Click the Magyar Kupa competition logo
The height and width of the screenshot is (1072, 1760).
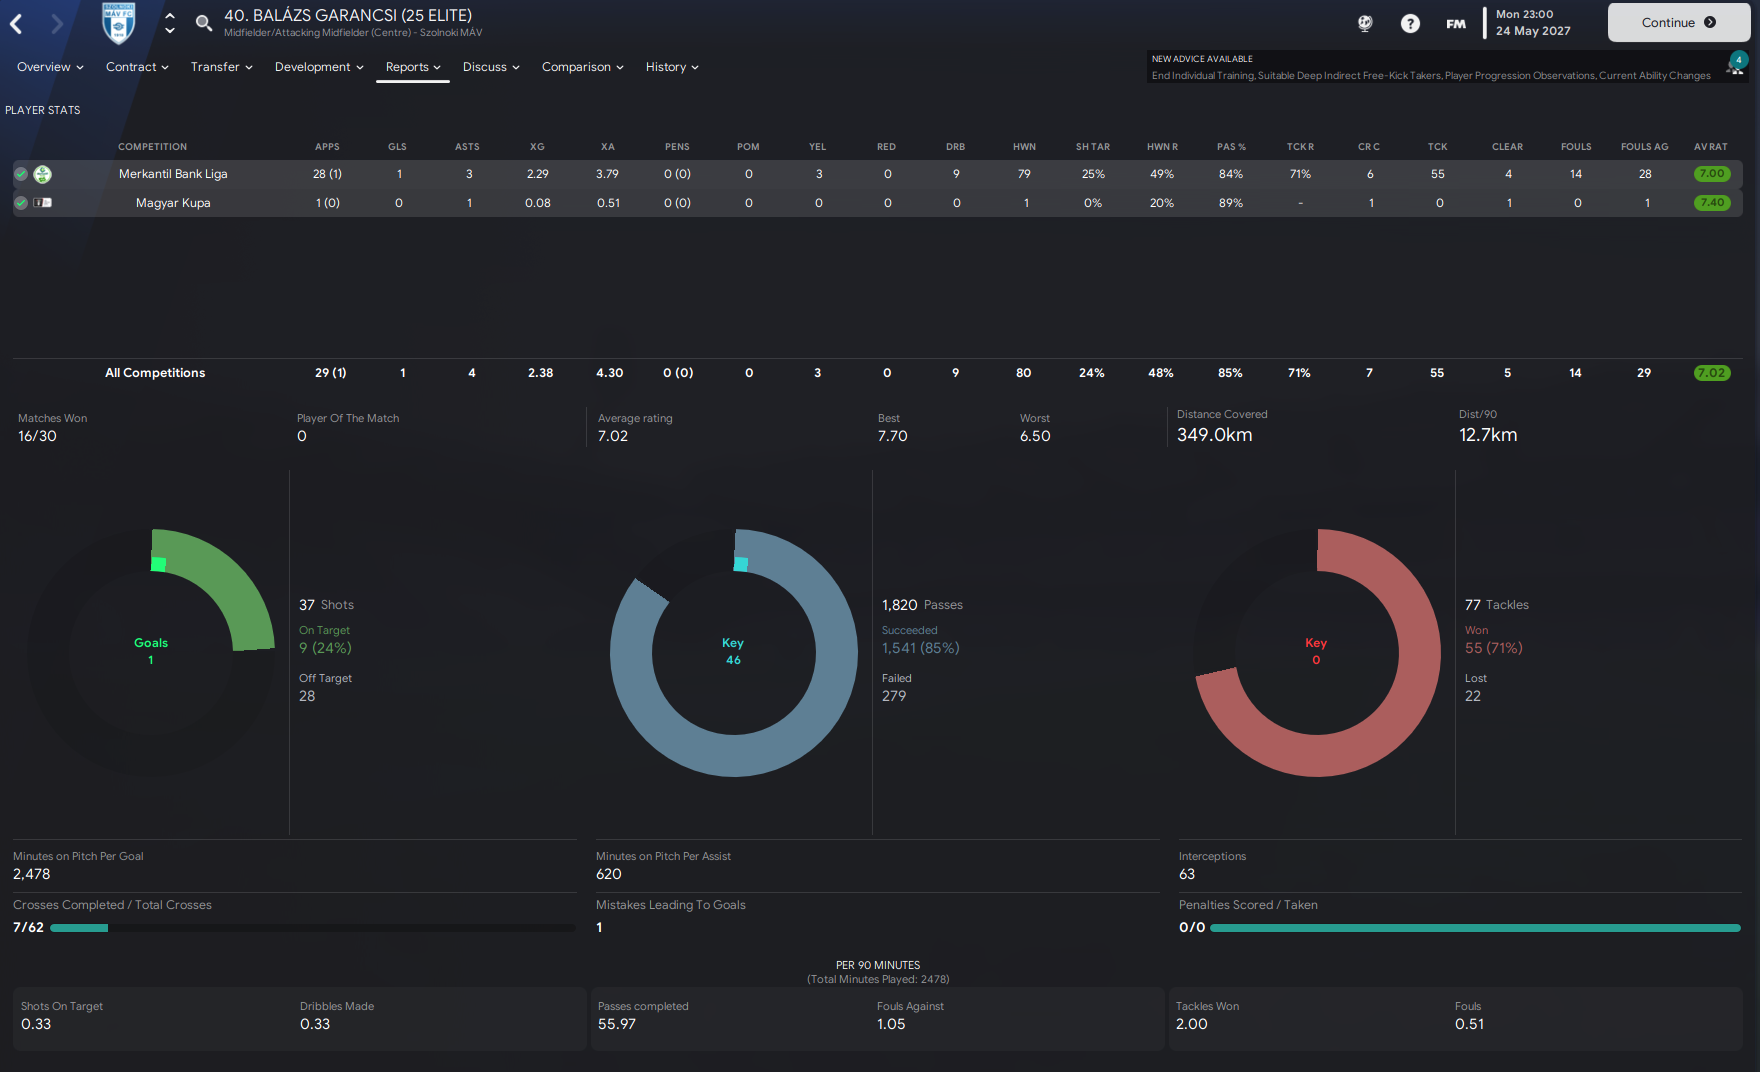pyautogui.click(x=42, y=202)
